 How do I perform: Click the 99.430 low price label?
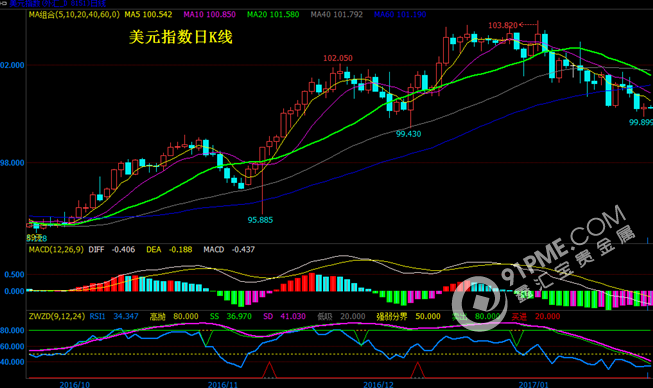(408, 134)
